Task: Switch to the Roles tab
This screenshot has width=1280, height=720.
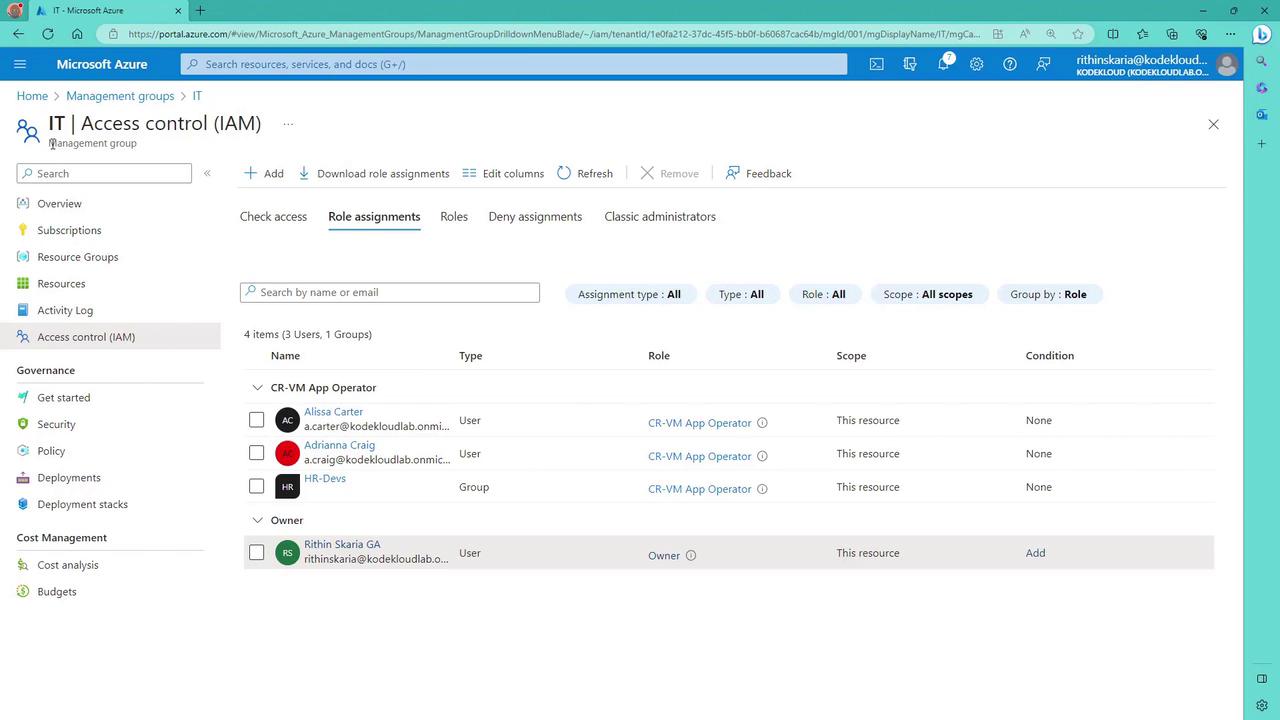Action: (x=454, y=216)
